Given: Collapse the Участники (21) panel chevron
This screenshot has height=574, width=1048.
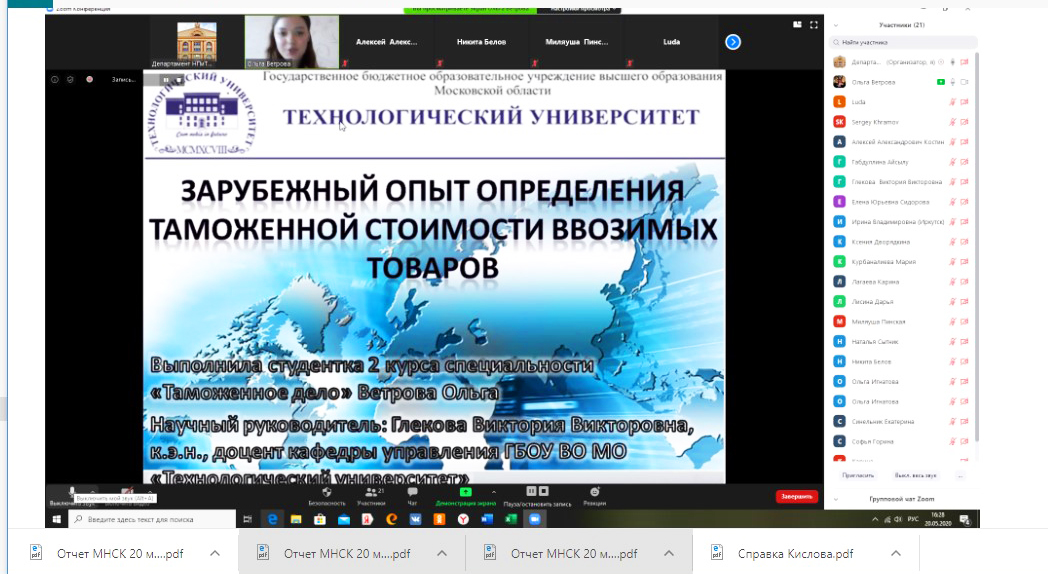Looking at the screenshot, I should point(835,25).
